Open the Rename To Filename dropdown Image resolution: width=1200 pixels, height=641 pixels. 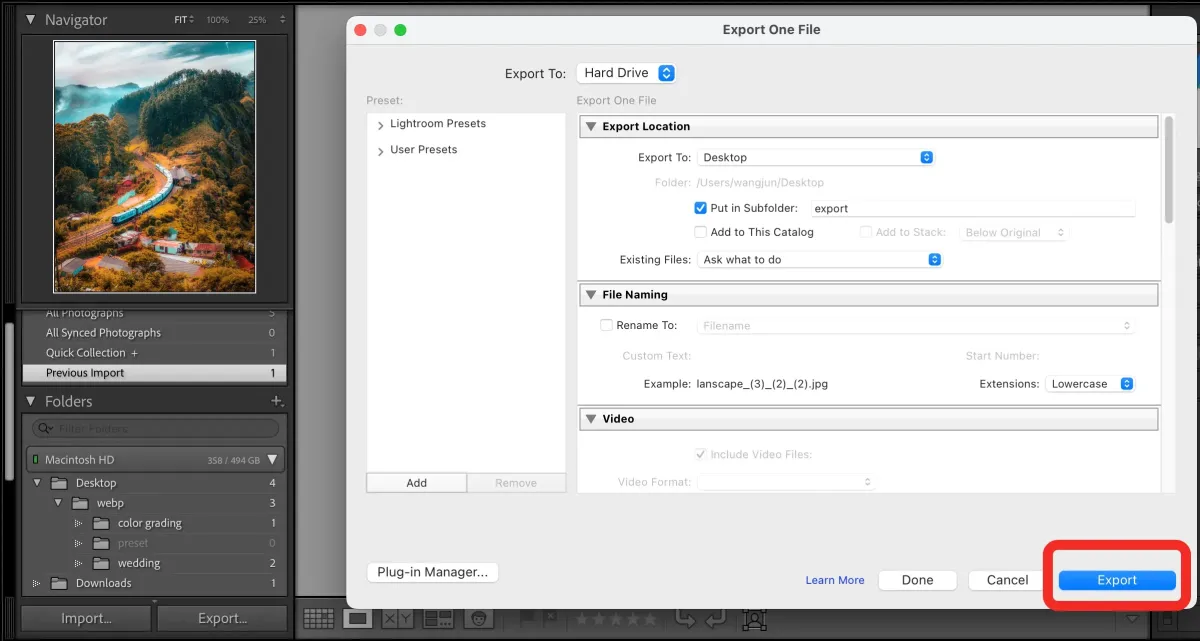916,325
